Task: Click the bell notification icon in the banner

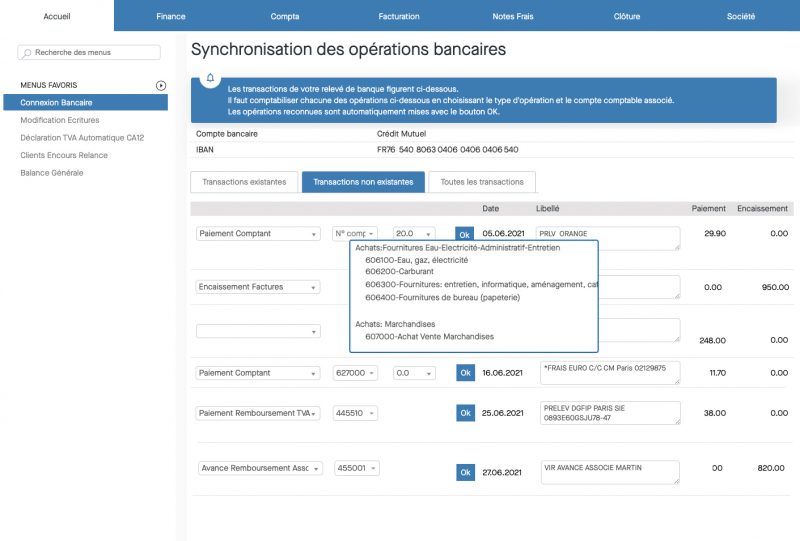Action: click(x=210, y=78)
